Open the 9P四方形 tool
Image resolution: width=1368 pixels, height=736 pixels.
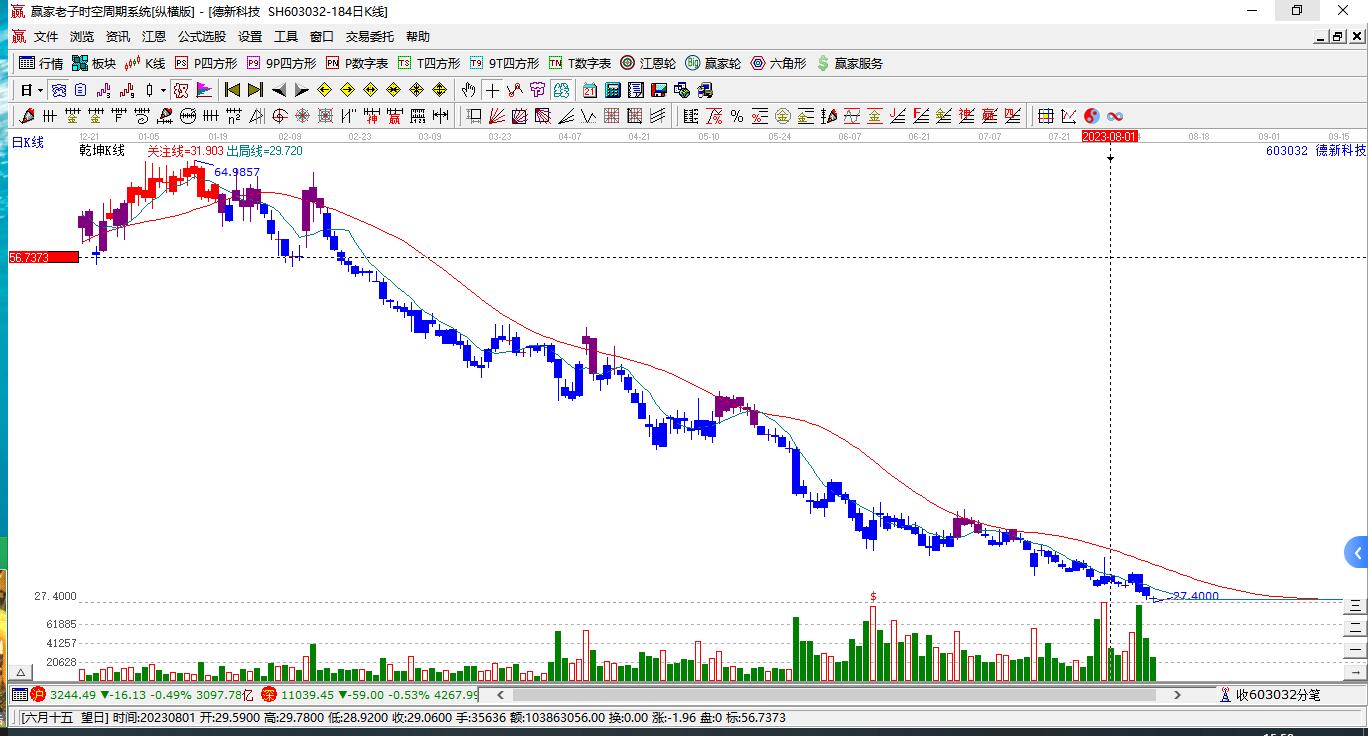pyautogui.click(x=281, y=63)
